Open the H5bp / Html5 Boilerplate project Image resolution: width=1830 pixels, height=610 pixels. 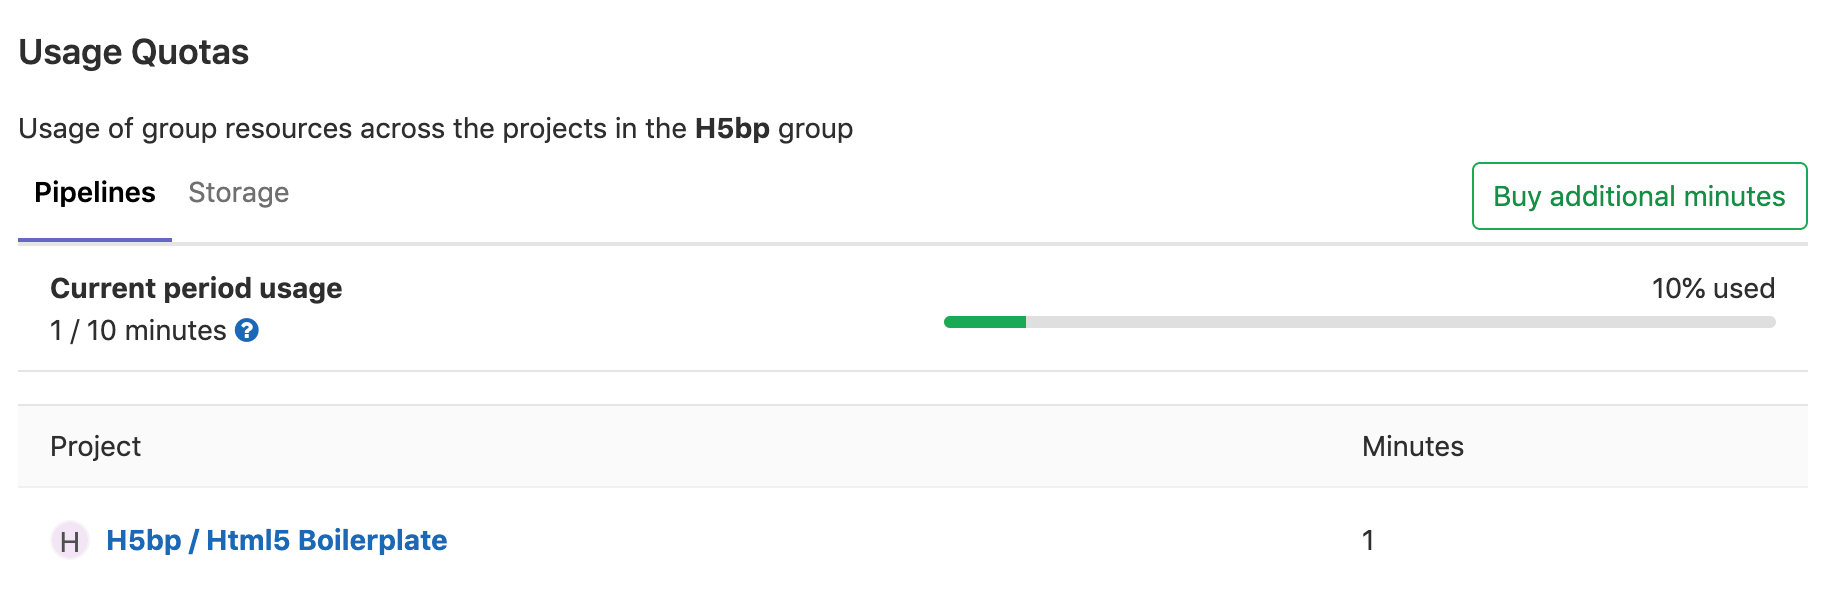[277, 540]
